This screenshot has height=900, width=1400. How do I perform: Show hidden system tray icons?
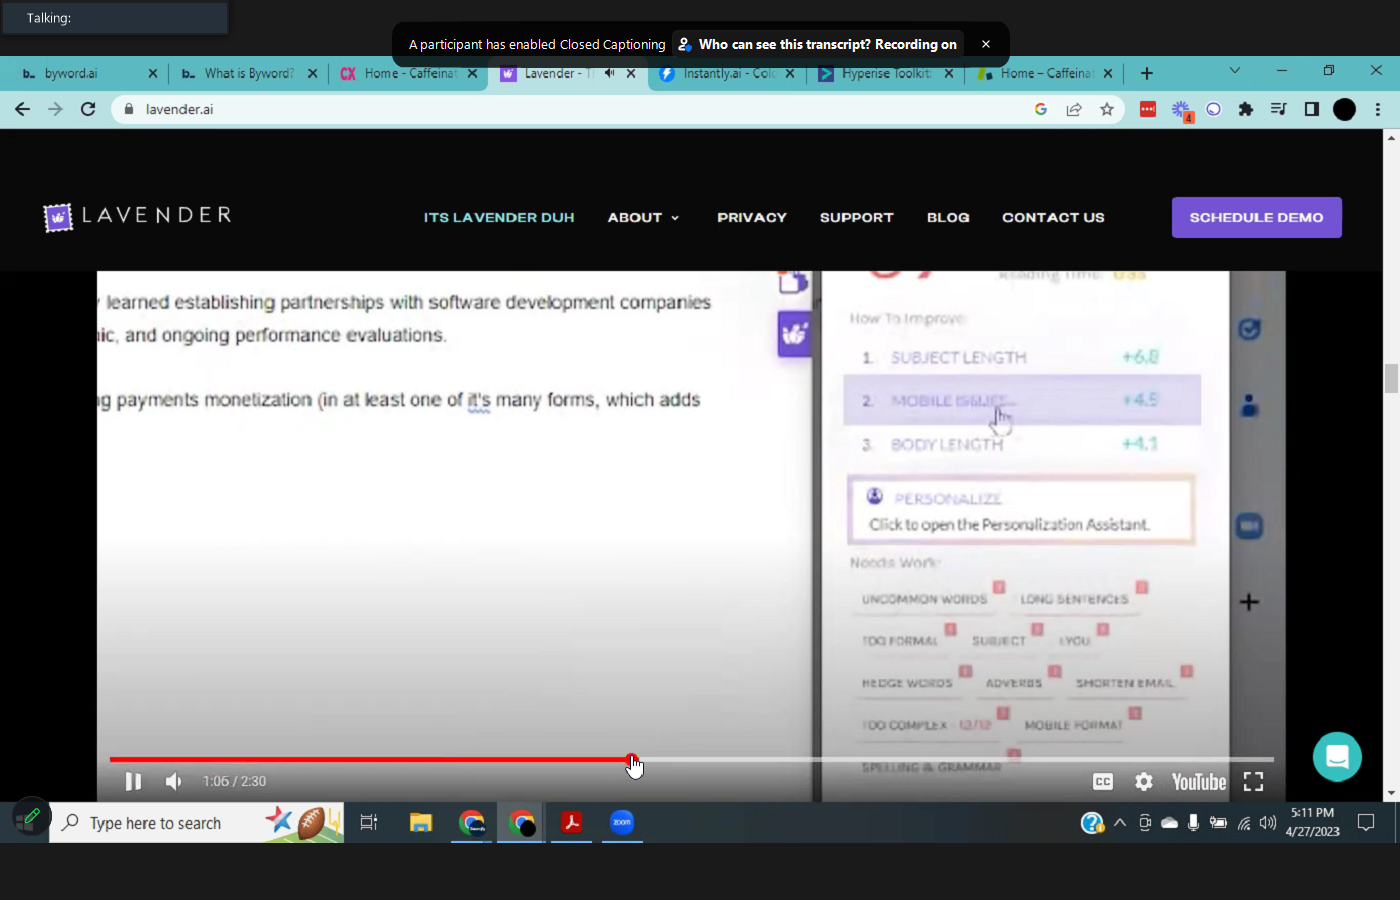tap(1120, 823)
